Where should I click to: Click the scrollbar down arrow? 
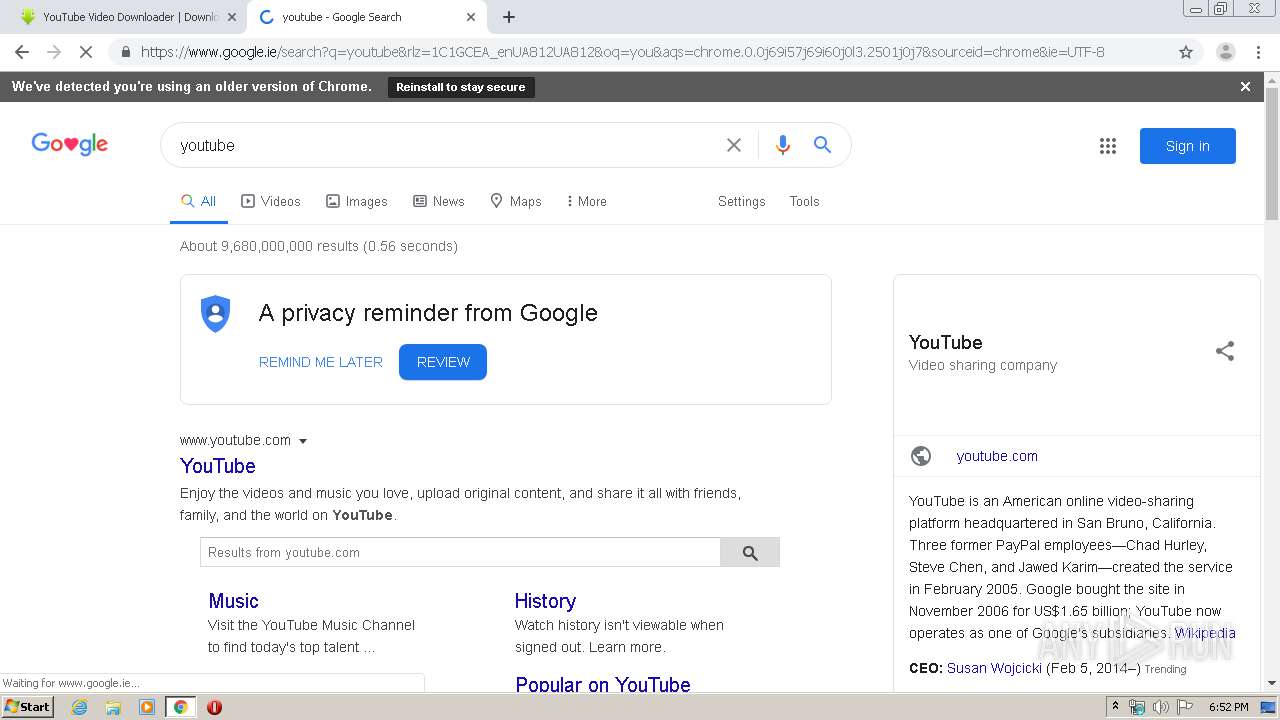[x=1272, y=684]
